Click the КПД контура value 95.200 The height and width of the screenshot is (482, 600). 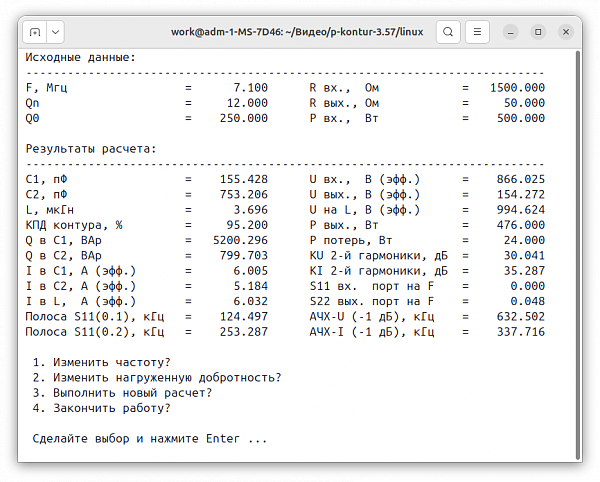(x=247, y=225)
